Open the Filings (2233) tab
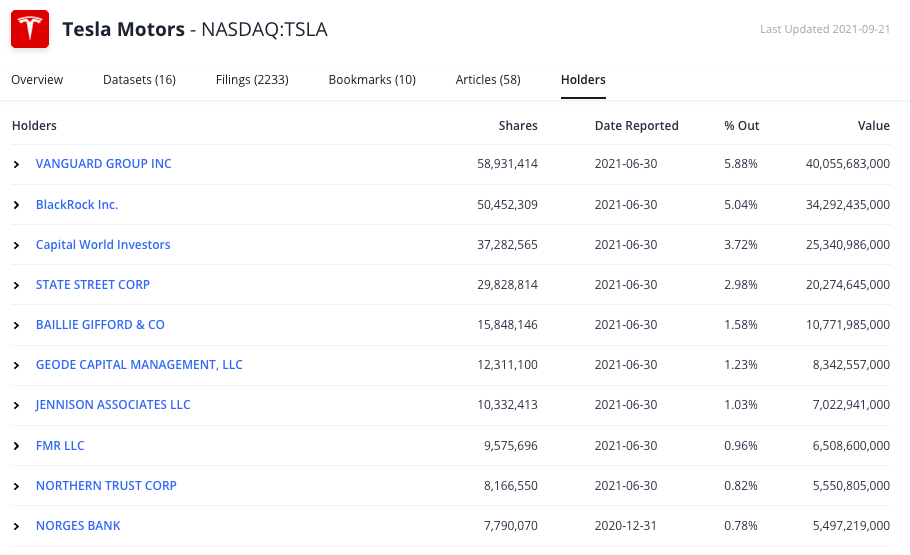 (x=252, y=80)
